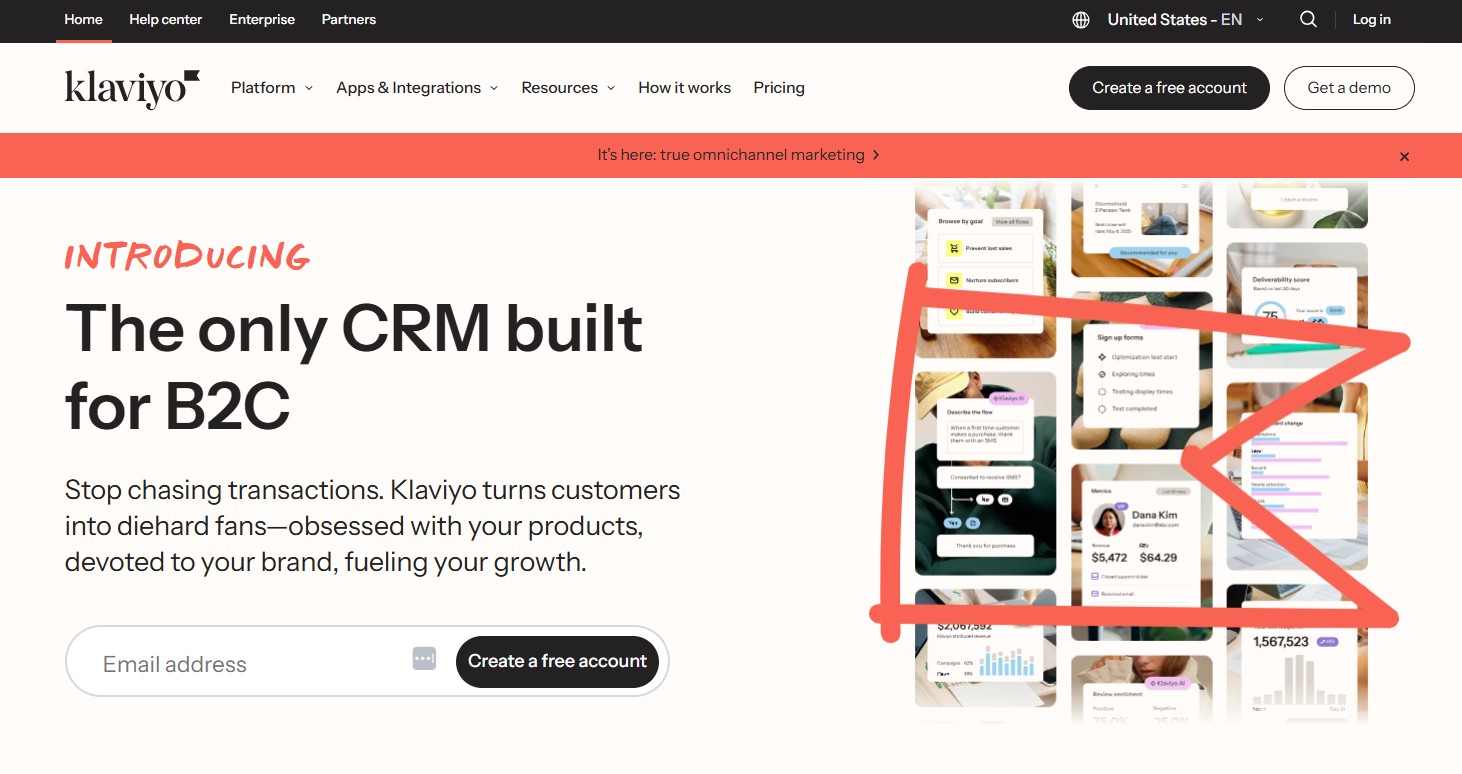This screenshot has width=1462, height=774.
Task: Select the No chip in the consent flow
Action: [x=985, y=499]
